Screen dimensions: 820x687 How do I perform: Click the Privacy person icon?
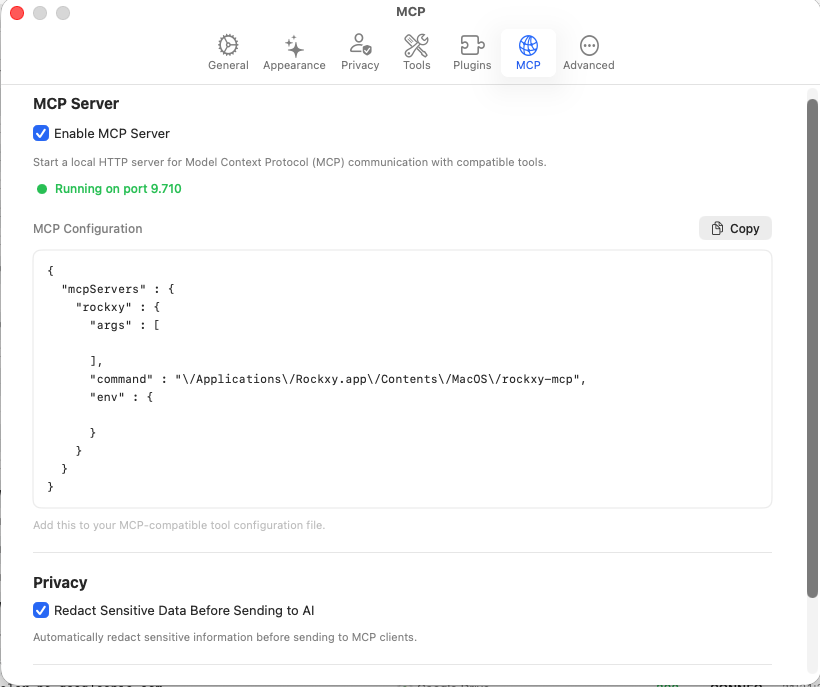[x=360, y=47]
